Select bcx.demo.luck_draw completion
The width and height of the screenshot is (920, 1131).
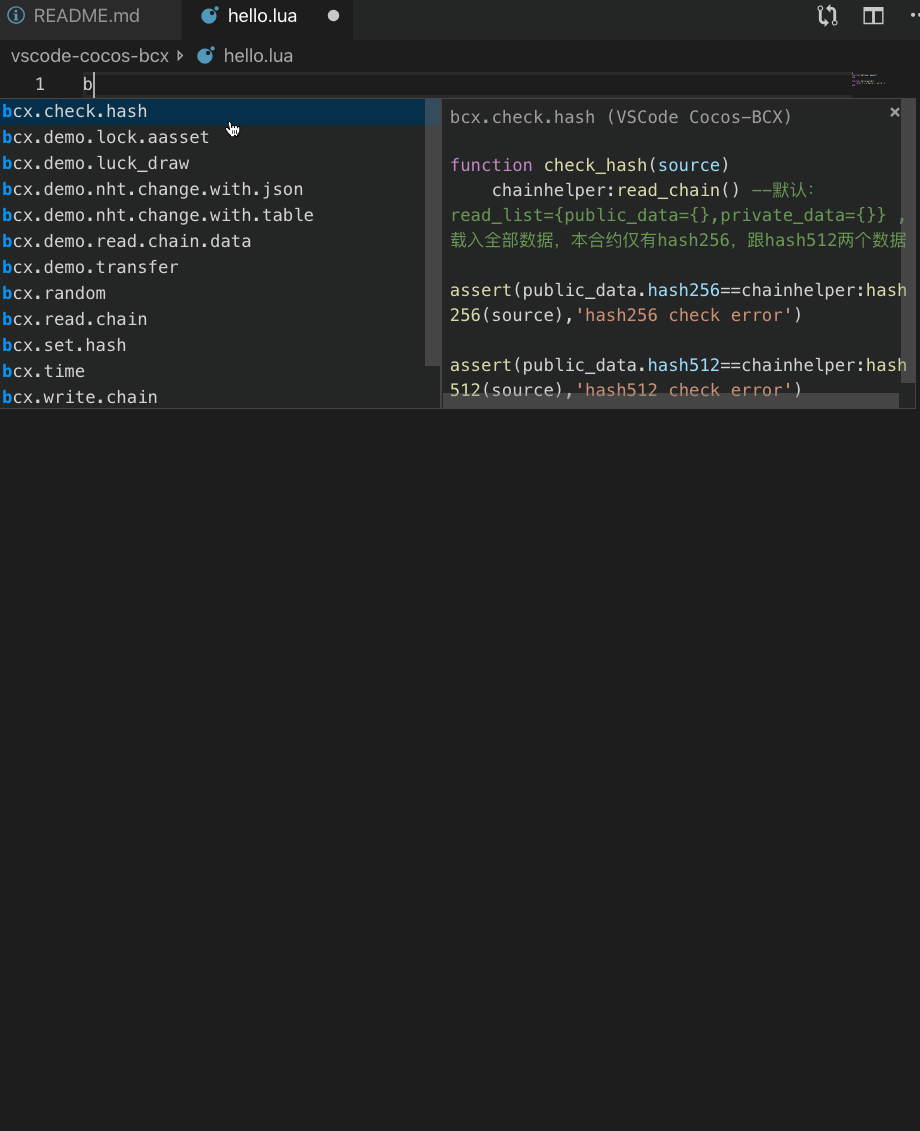[212, 163]
